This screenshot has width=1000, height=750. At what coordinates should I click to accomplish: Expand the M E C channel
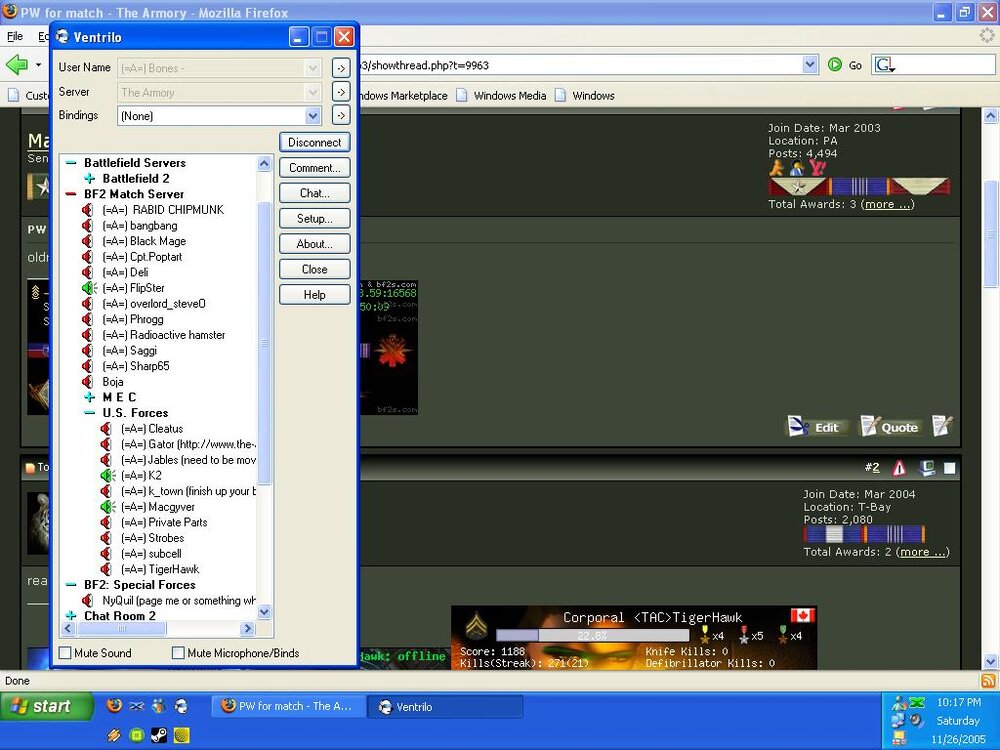[90, 397]
